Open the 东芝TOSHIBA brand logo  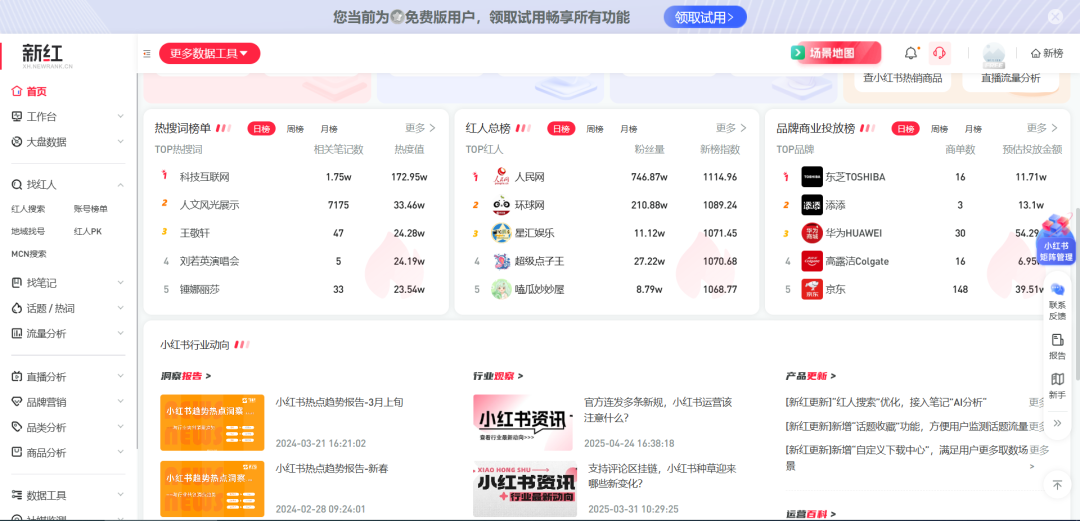click(812, 177)
